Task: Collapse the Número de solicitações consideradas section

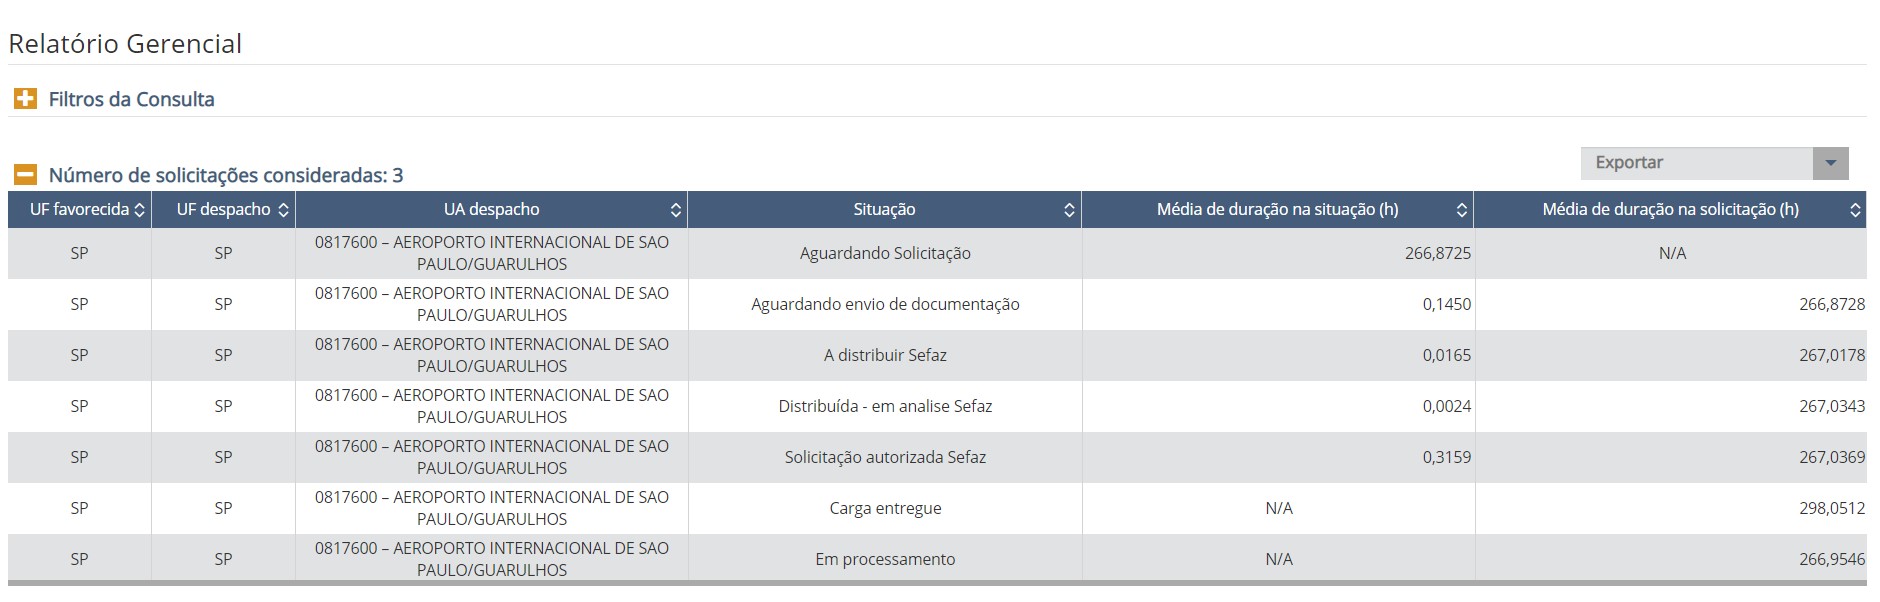Action: pyautogui.click(x=225, y=175)
